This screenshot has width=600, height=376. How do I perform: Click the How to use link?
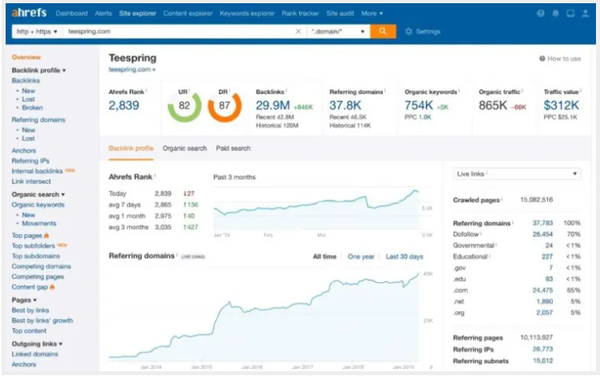[x=560, y=59]
